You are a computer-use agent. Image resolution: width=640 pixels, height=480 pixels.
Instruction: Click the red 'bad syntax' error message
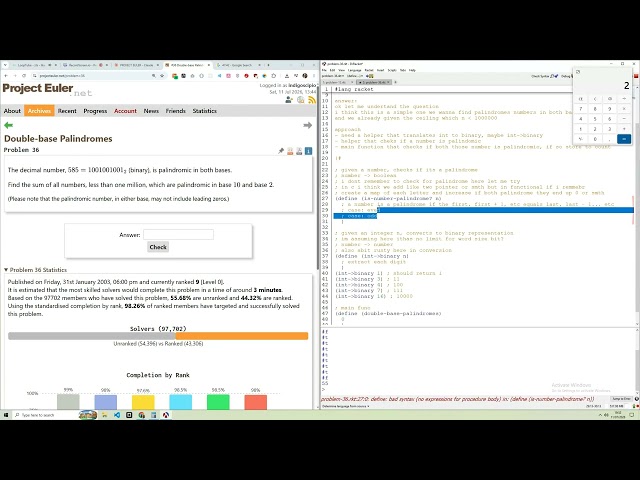point(458,399)
